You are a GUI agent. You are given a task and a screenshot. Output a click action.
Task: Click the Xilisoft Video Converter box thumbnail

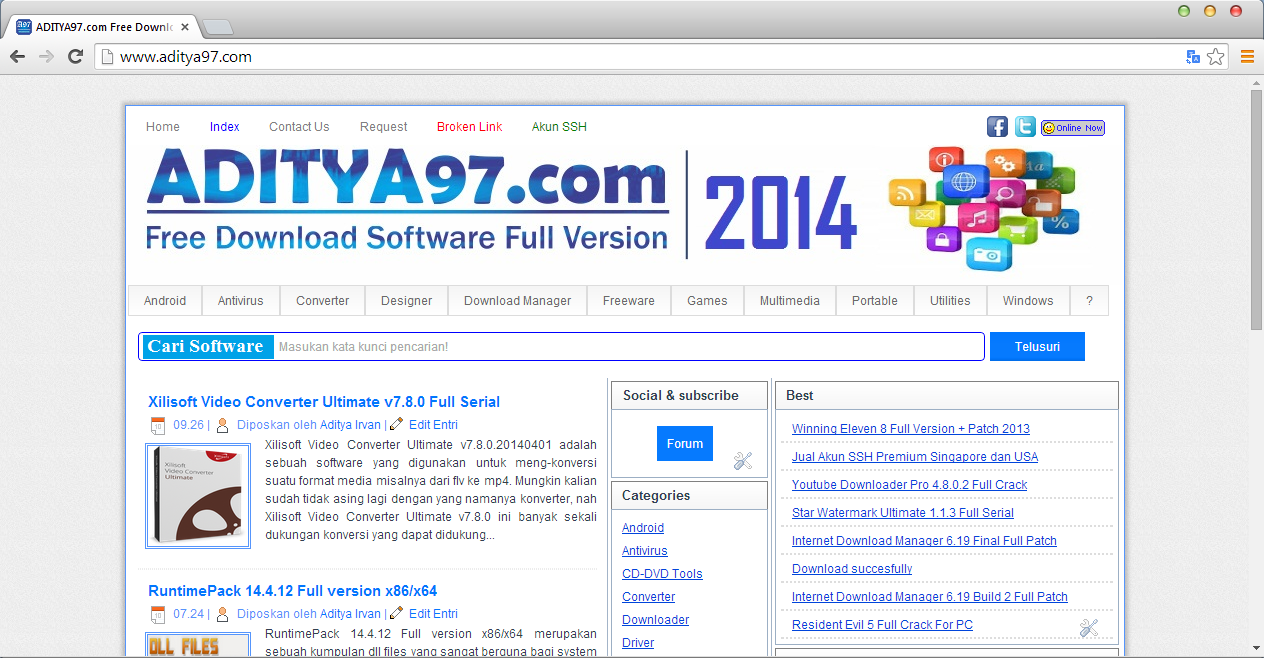[x=197, y=497]
